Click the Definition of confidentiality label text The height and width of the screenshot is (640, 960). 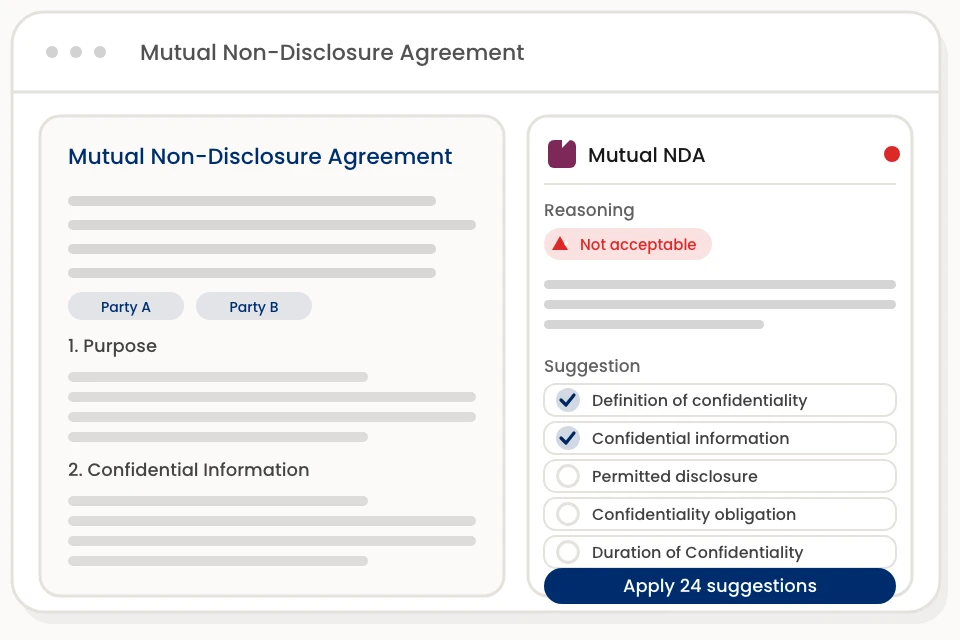tap(699, 401)
